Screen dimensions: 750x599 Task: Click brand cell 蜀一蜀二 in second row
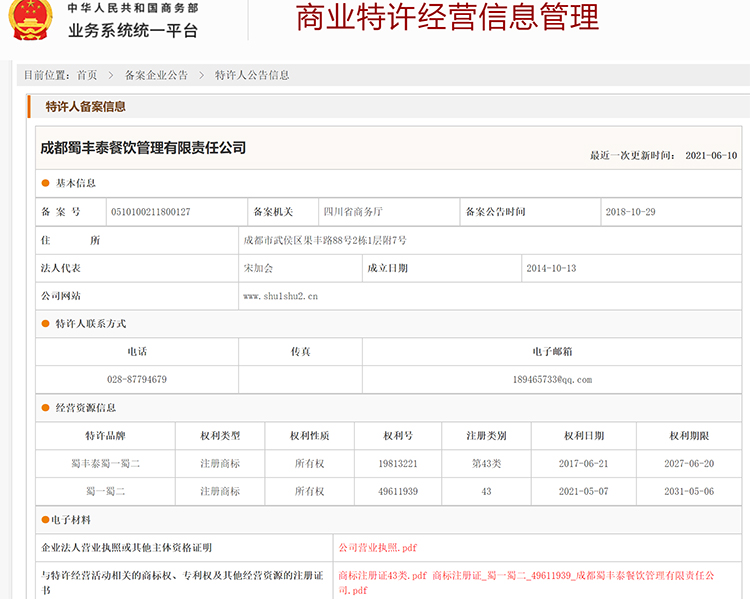(x=105, y=491)
